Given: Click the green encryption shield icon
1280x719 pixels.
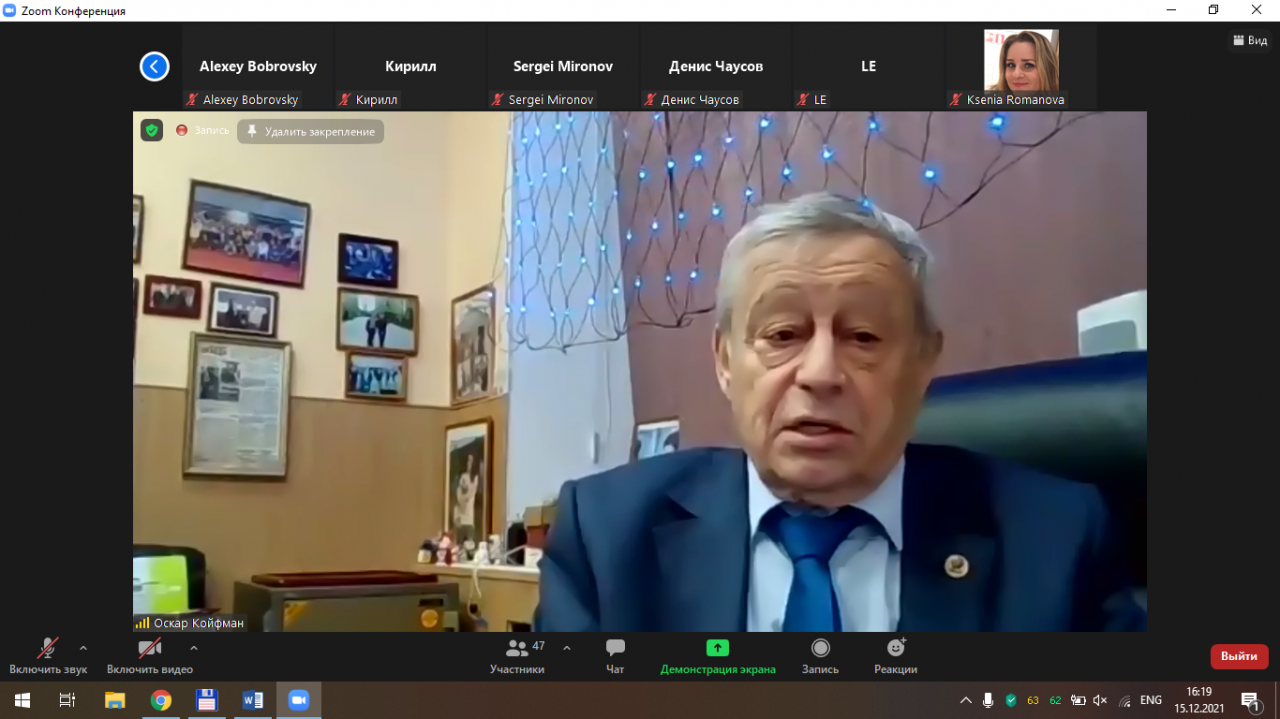Looking at the screenshot, I should point(151,130).
